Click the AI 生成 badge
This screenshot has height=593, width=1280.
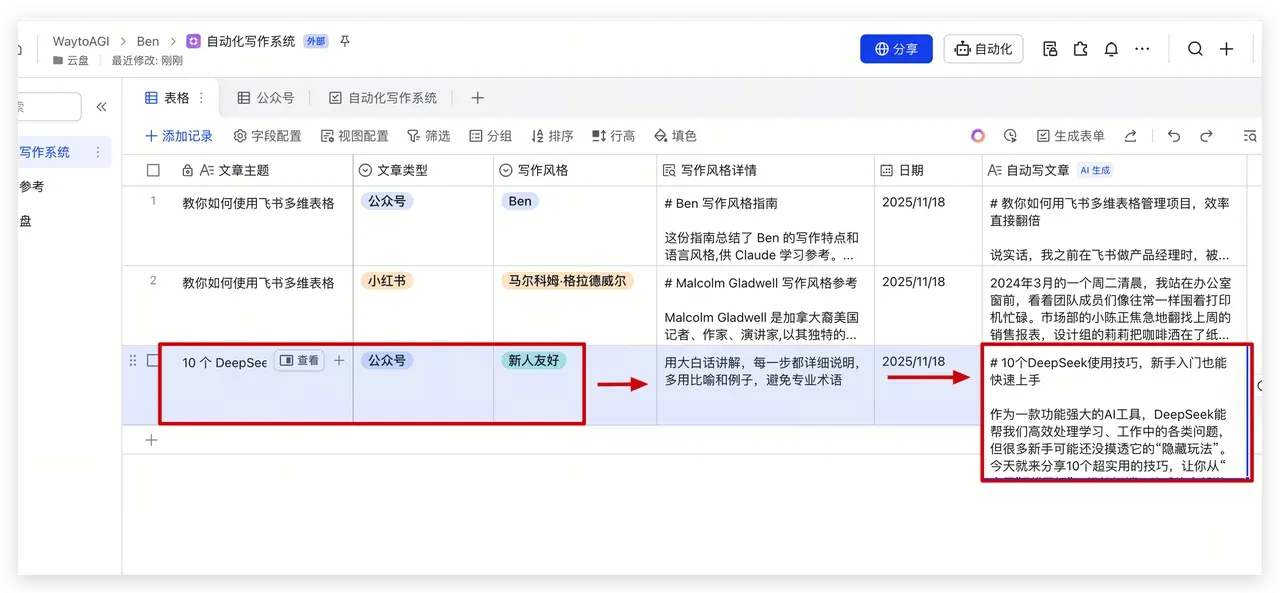1095,171
